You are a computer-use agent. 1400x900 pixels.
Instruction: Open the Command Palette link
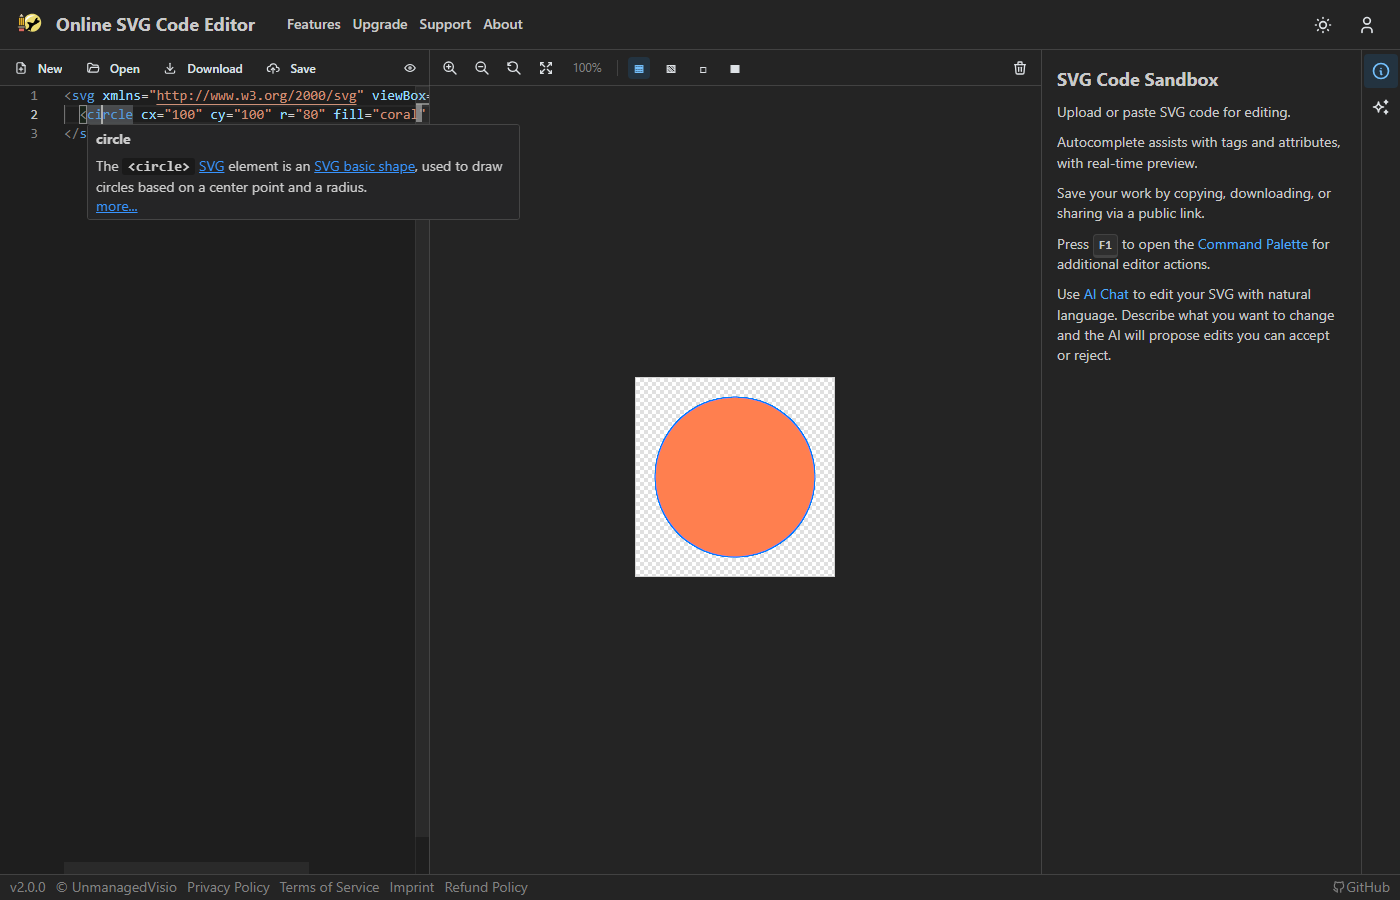(x=1253, y=243)
